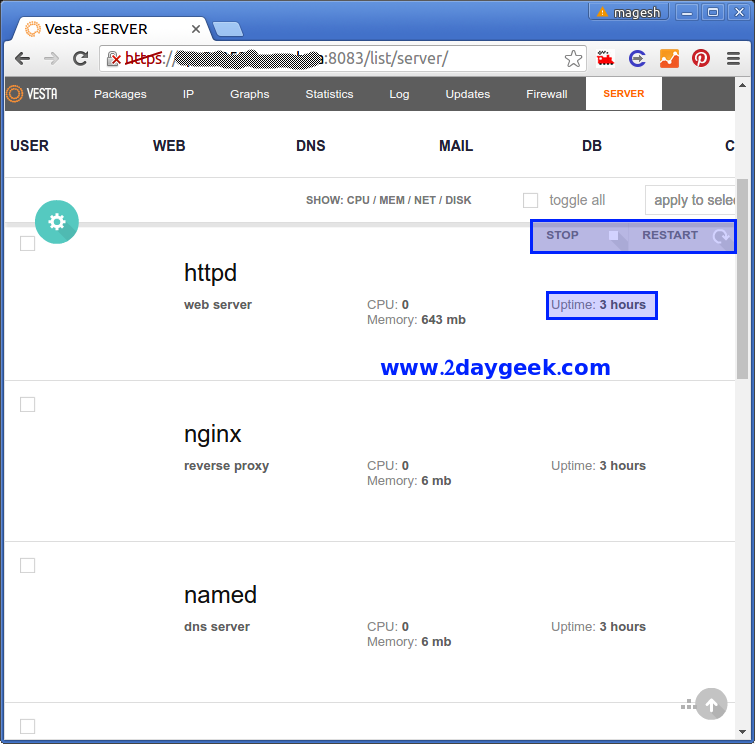Click the blue circular arrow extension icon
Viewport: 755px width, 744px height.
pyautogui.click(x=637, y=58)
